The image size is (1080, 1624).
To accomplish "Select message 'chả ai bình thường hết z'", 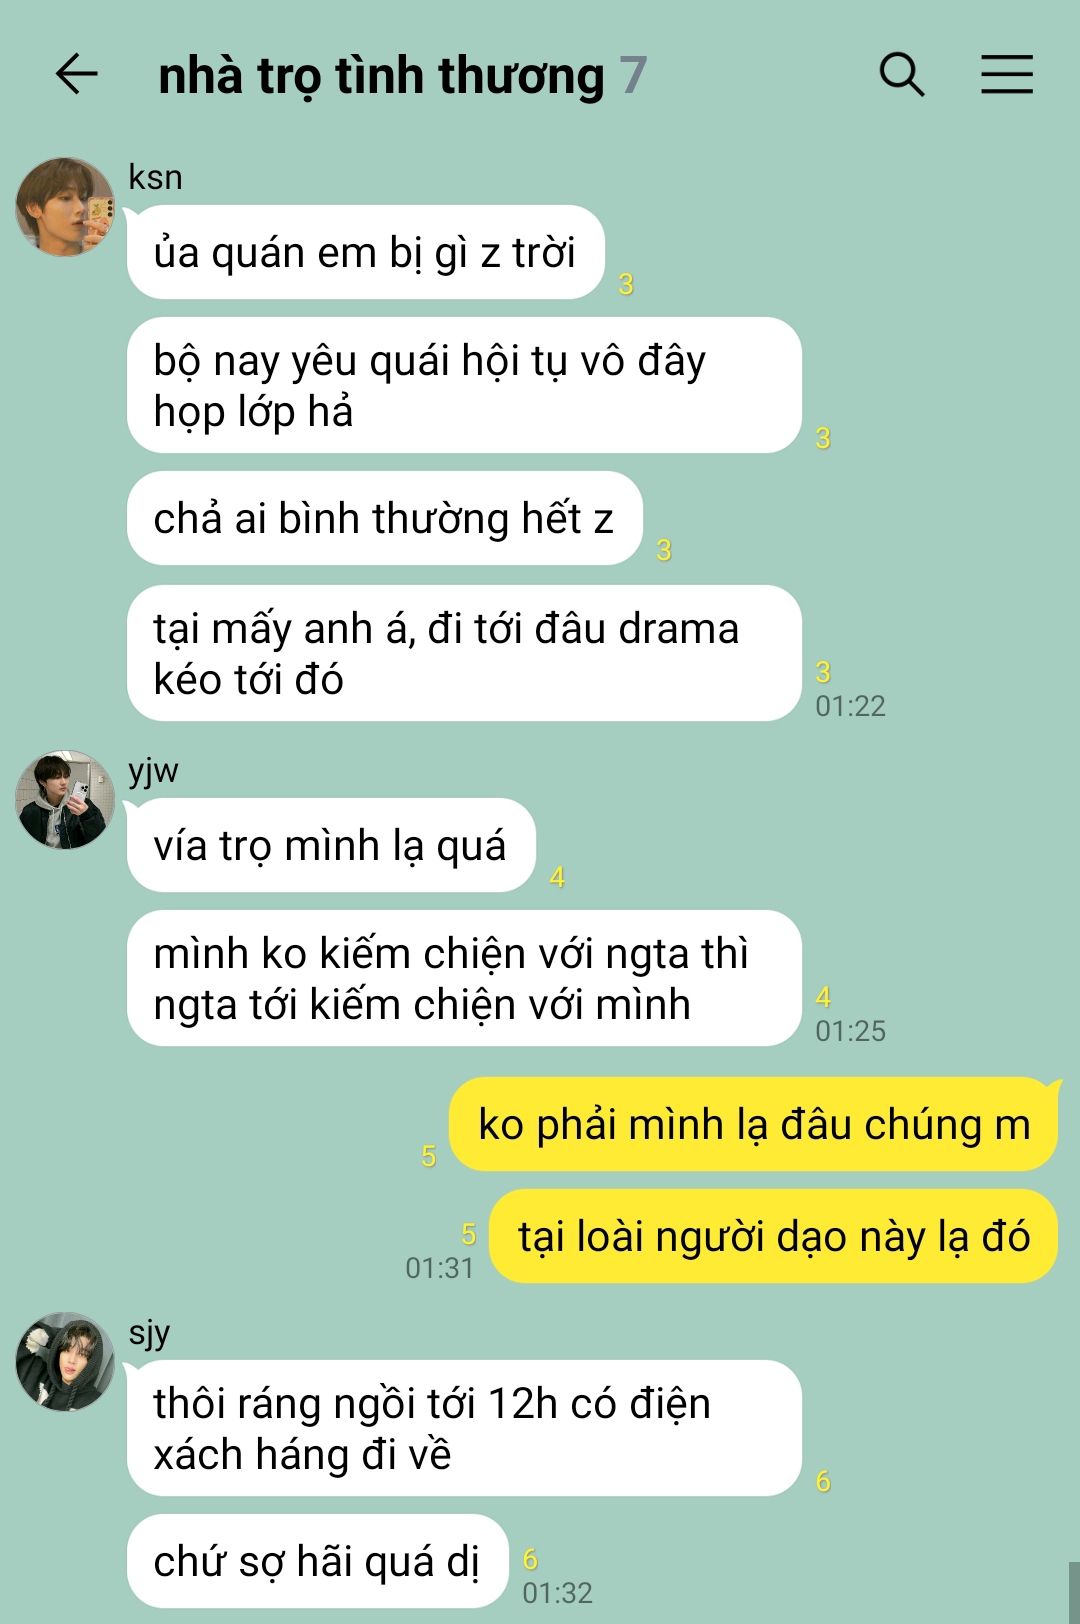I will (385, 518).
